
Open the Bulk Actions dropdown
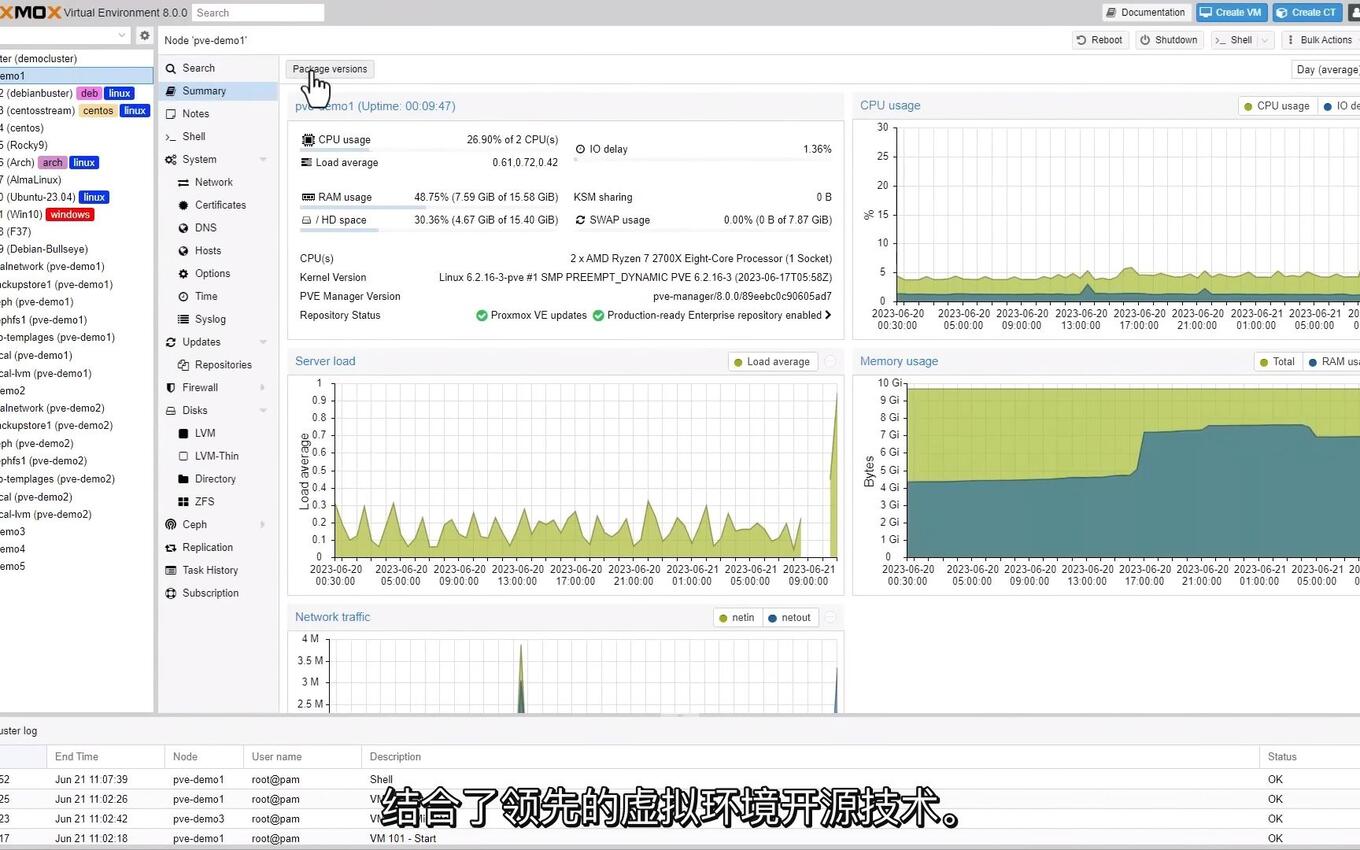click(x=1319, y=40)
